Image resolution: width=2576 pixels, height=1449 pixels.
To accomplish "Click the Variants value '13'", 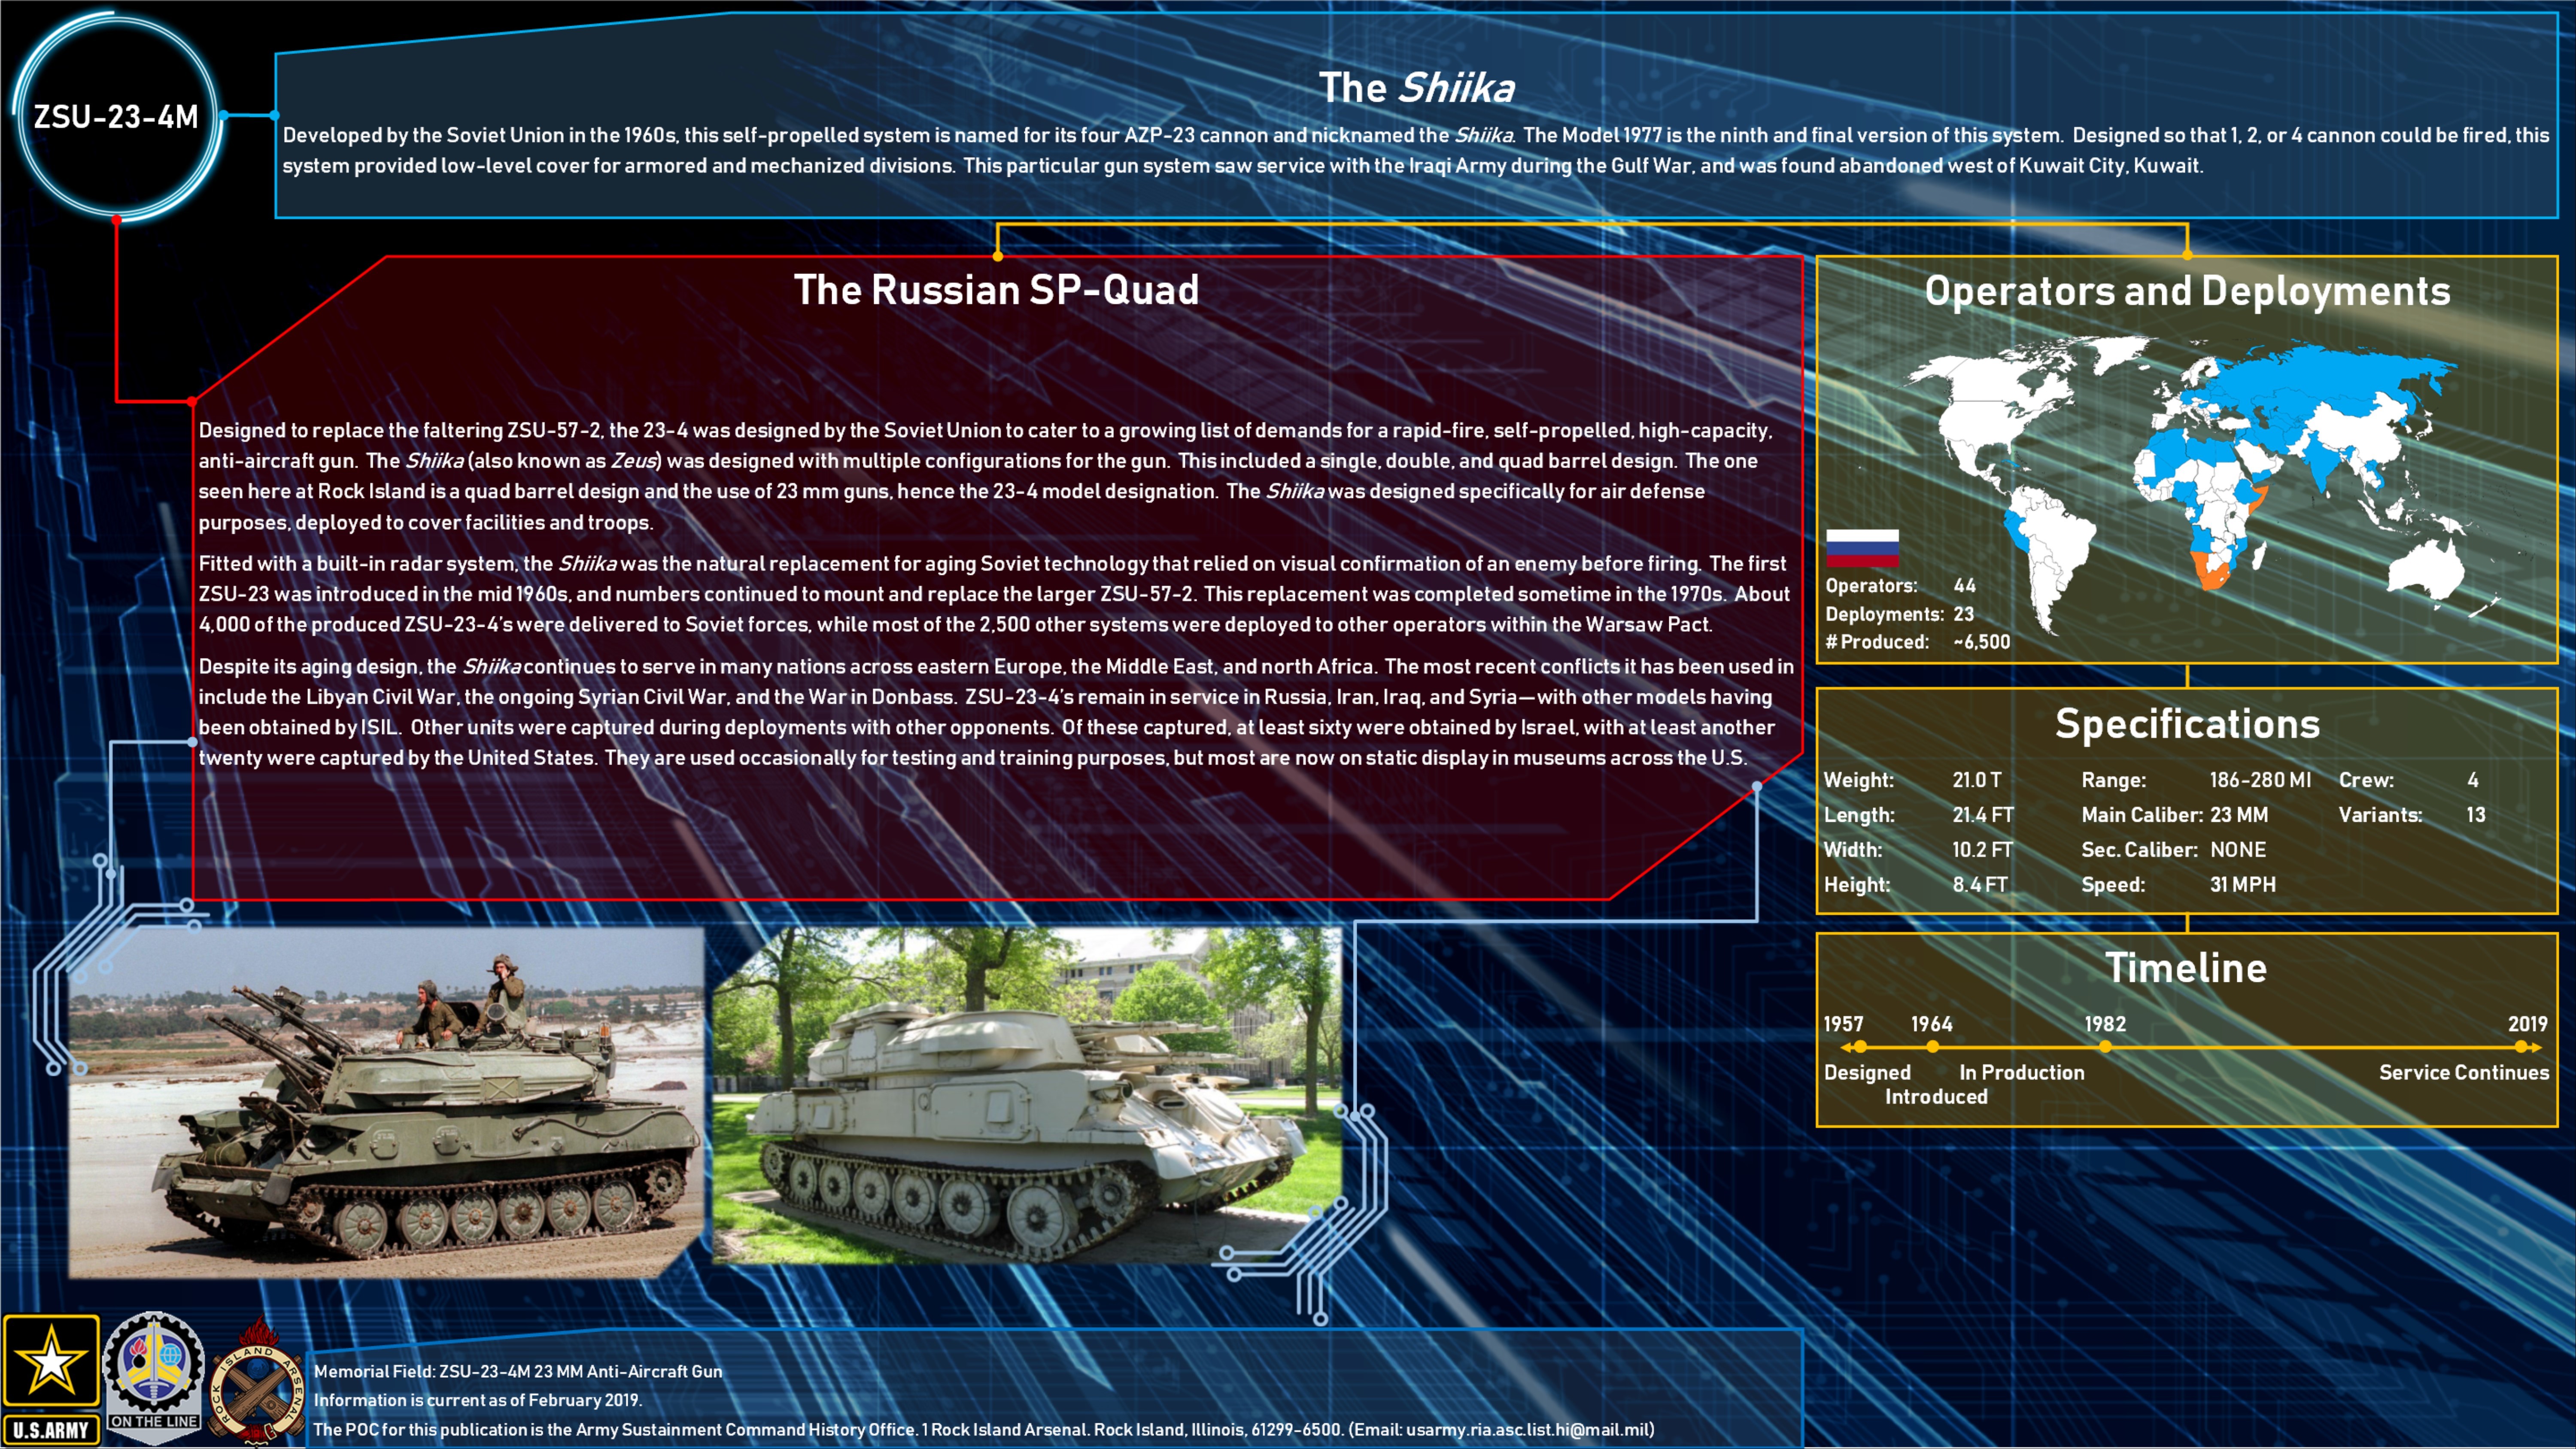I will click(x=2476, y=815).
